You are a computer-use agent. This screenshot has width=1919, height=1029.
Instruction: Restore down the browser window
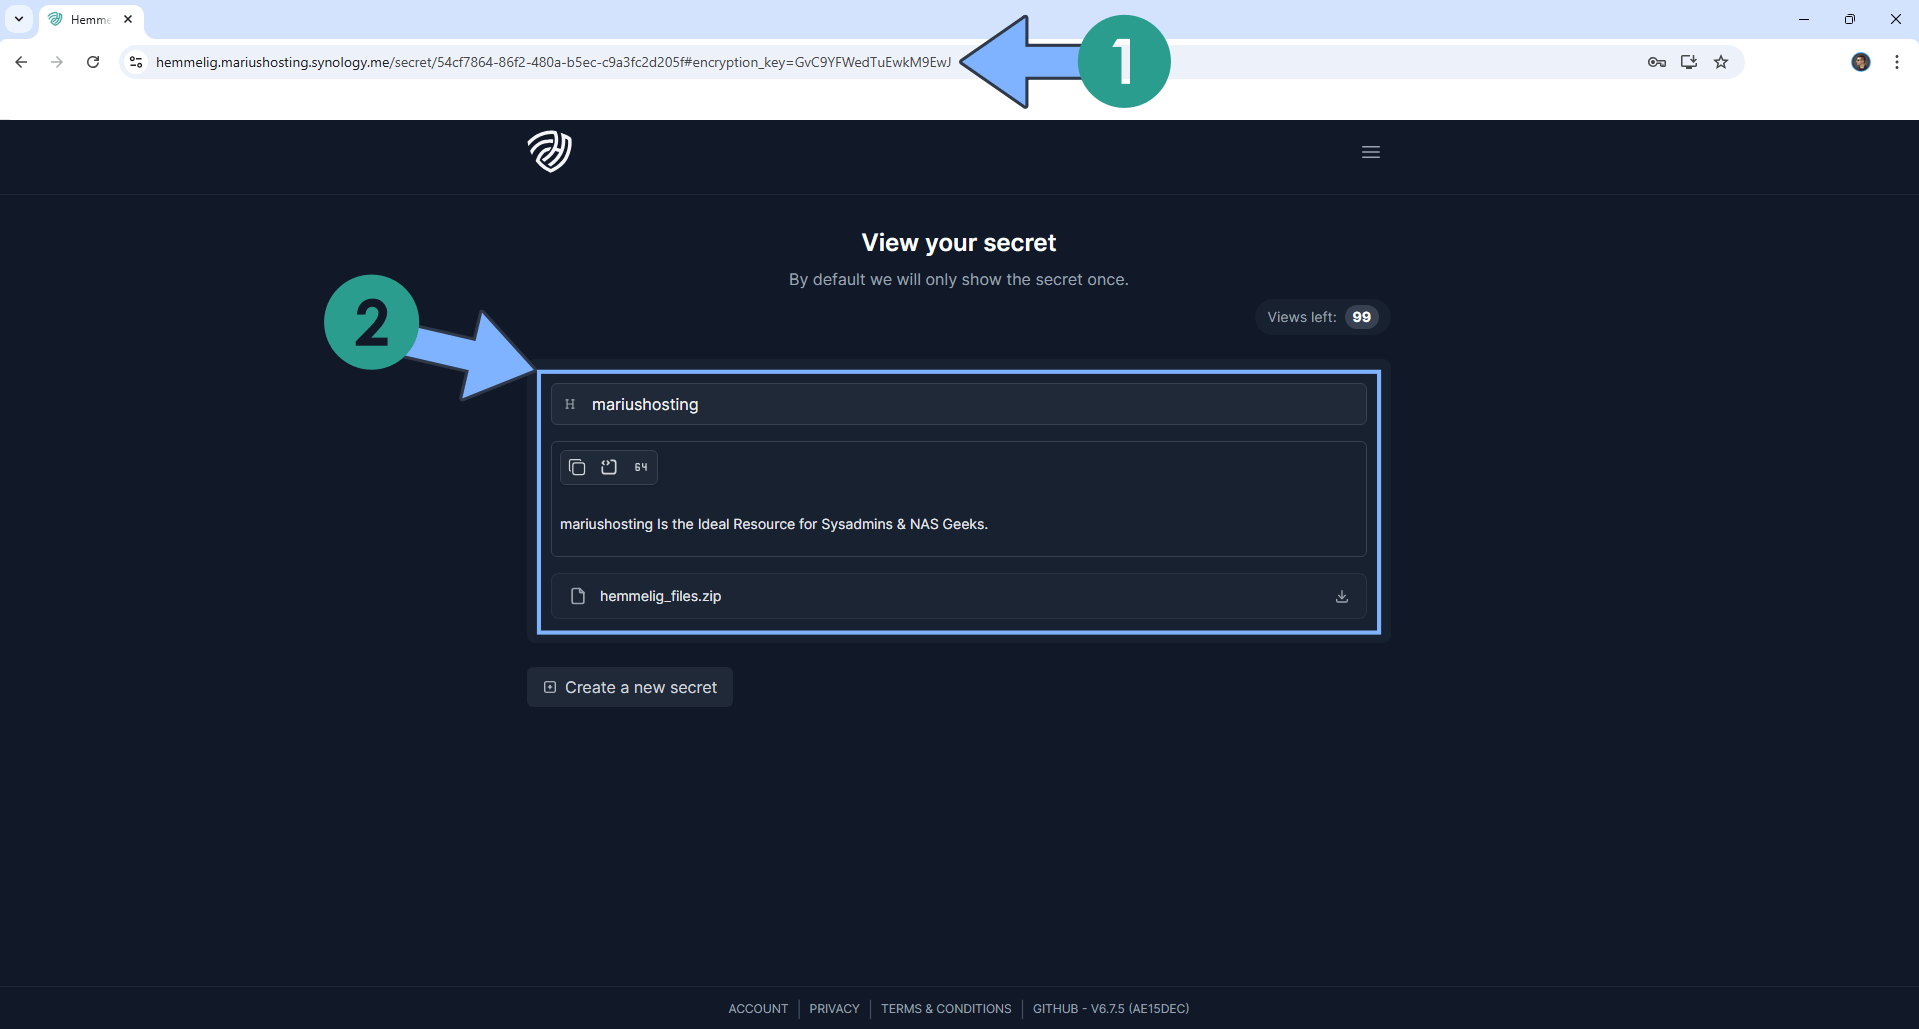click(x=1850, y=19)
